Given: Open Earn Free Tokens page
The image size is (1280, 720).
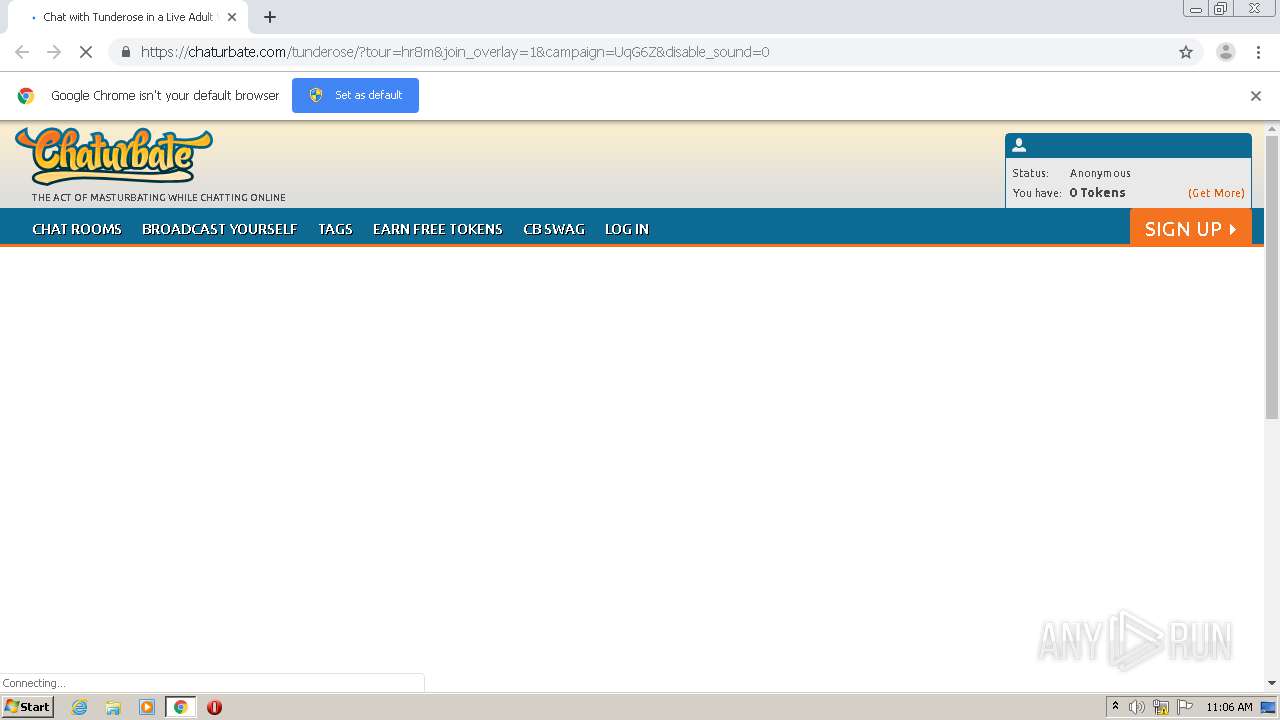Looking at the screenshot, I should (438, 229).
